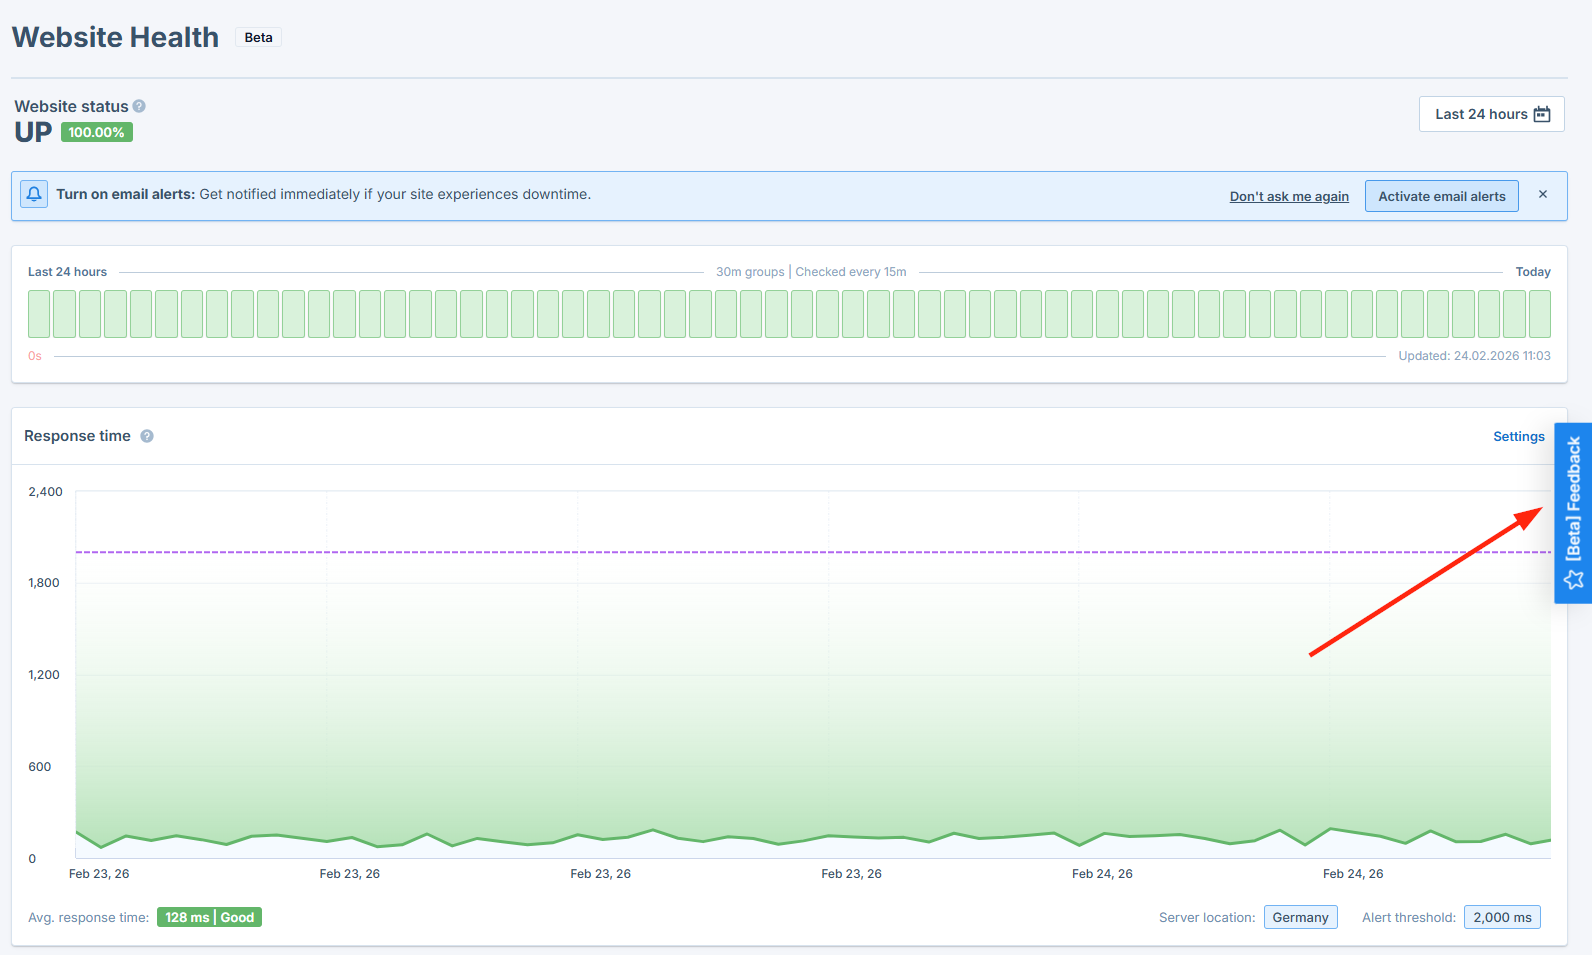
Task: Click the 100.00% uptime badge
Action: click(96, 132)
